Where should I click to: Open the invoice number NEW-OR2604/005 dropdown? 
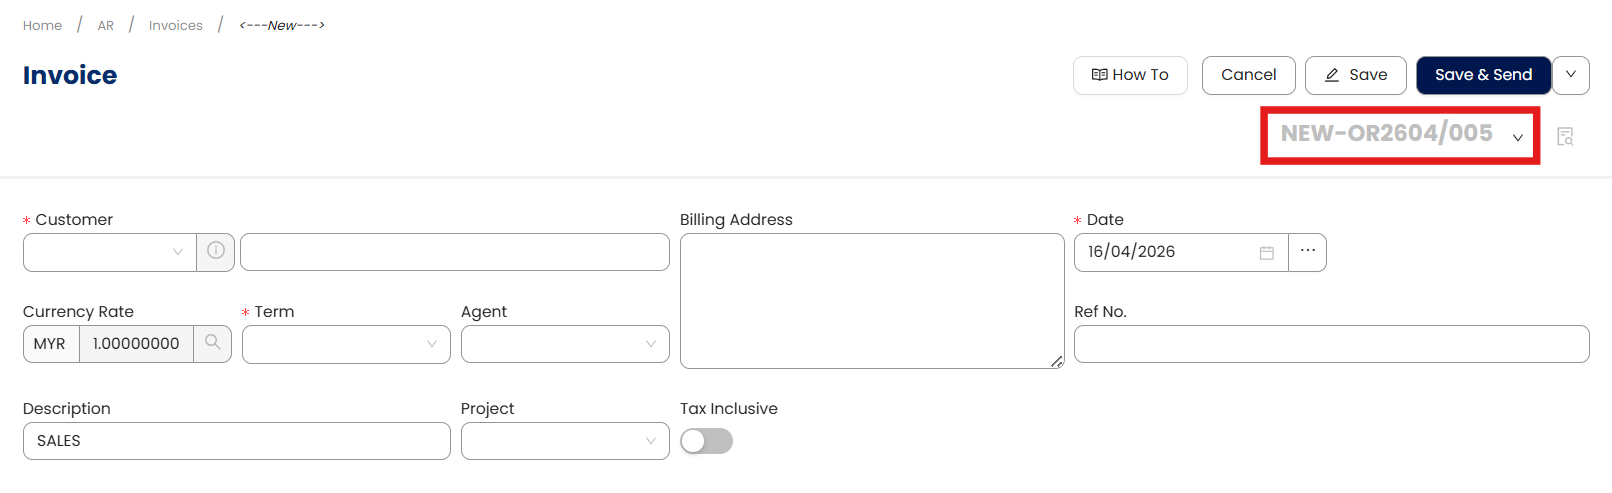[x=1517, y=137]
